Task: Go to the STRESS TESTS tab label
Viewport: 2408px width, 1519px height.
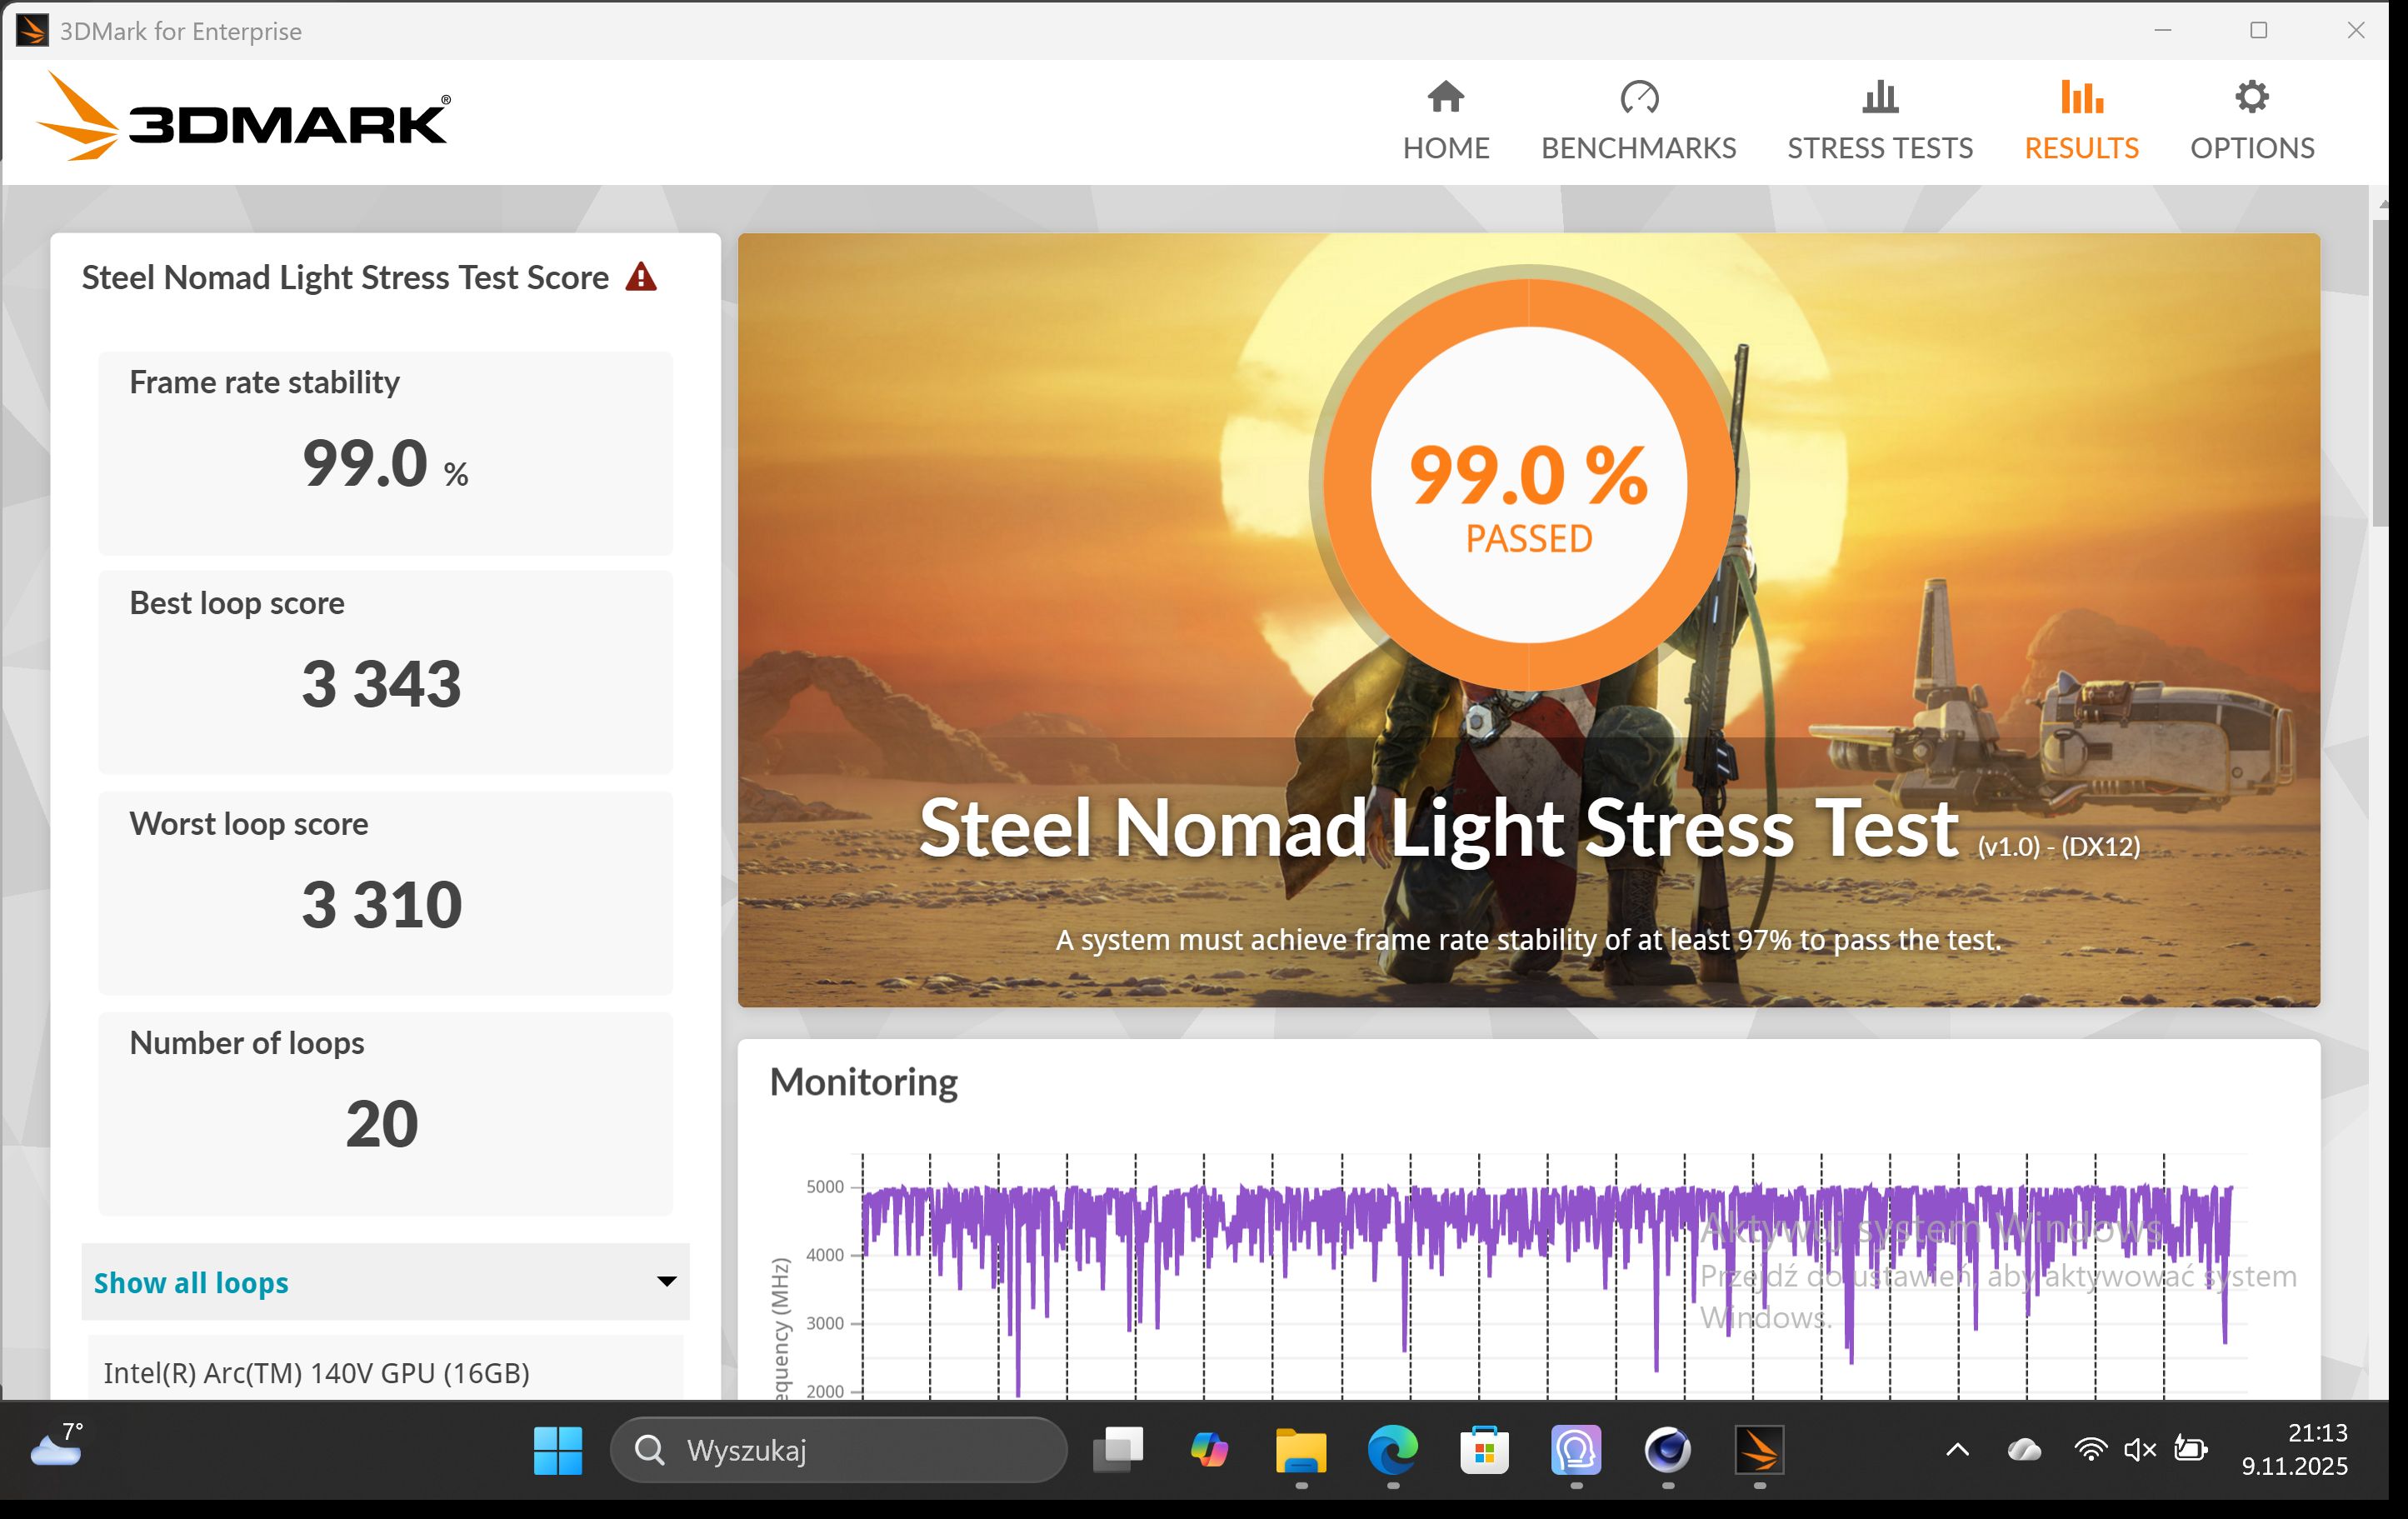Action: tap(1880, 148)
